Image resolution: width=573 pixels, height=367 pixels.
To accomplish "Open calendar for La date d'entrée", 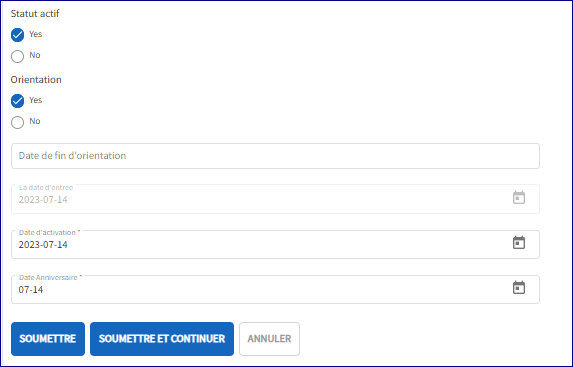I will (519, 198).
